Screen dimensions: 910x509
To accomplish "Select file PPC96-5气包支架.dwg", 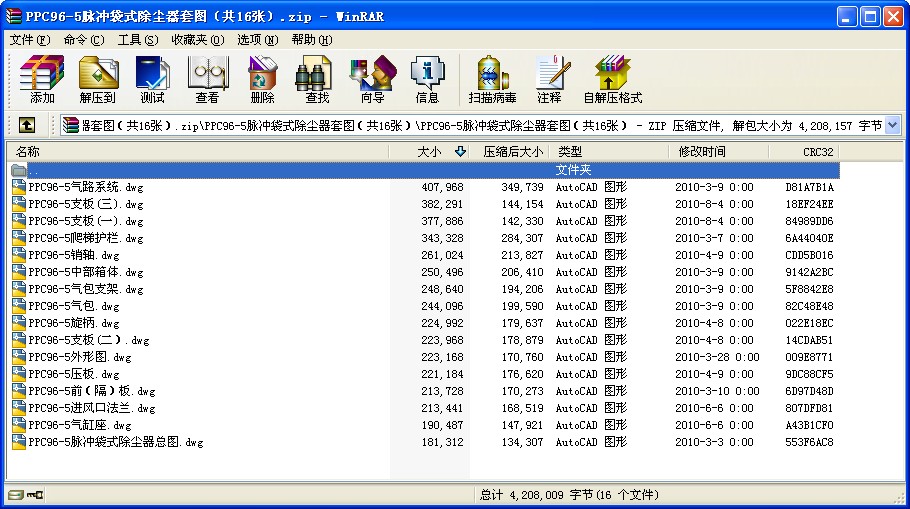I will (x=86, y=289).
